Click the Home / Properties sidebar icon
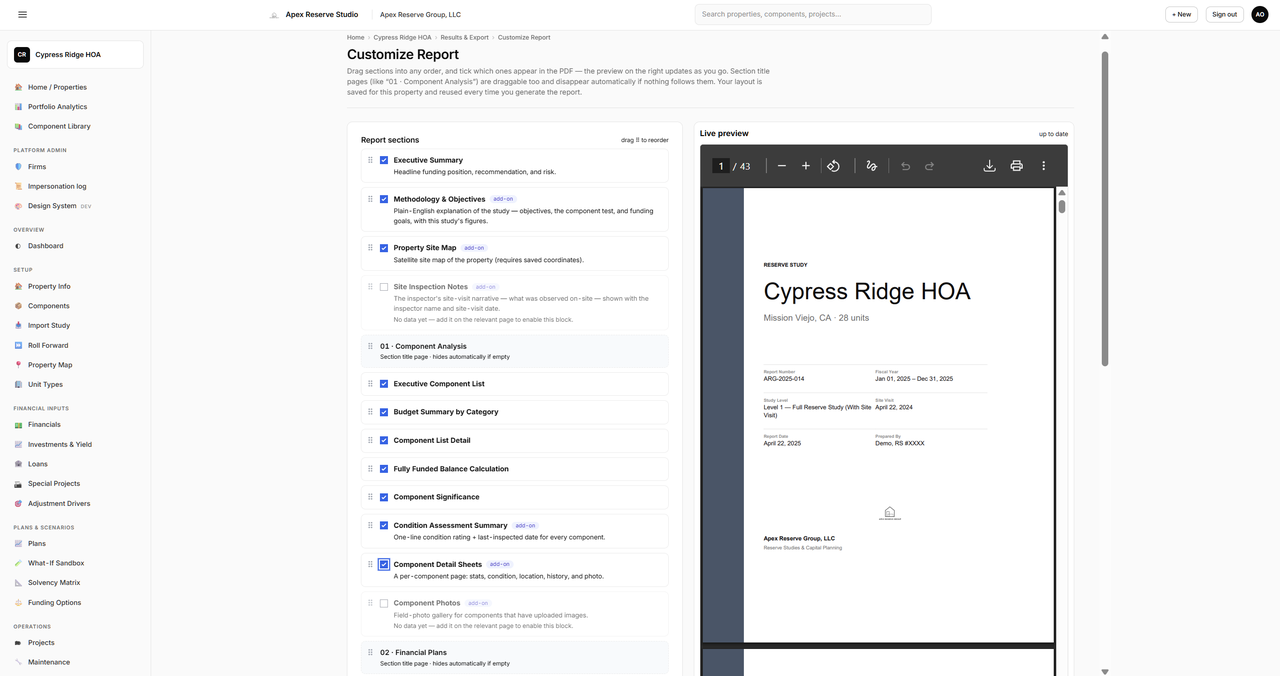 (x=18, y=87)
